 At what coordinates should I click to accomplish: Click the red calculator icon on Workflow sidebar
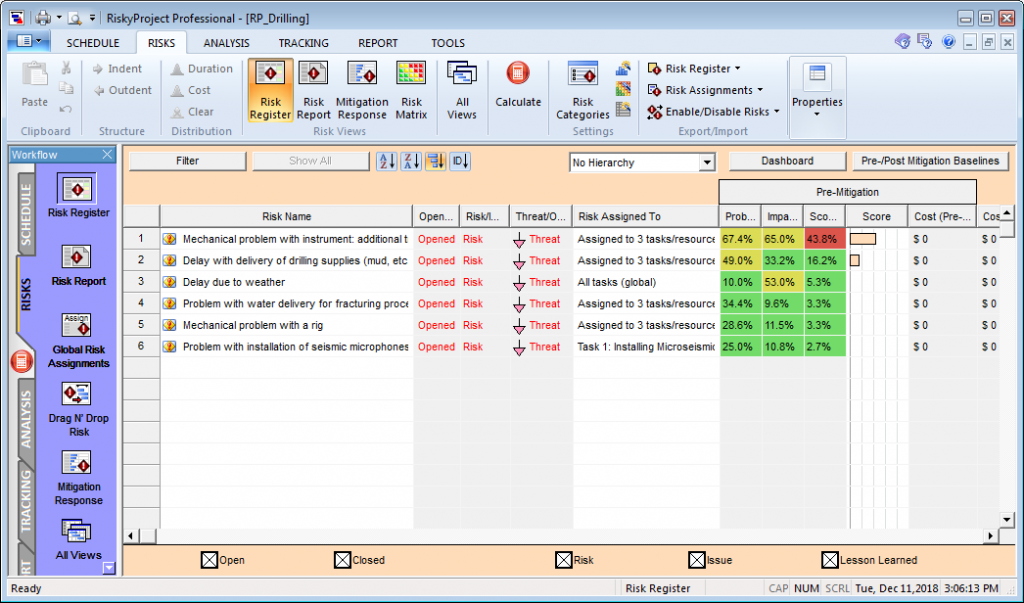[x=22, y=361]
